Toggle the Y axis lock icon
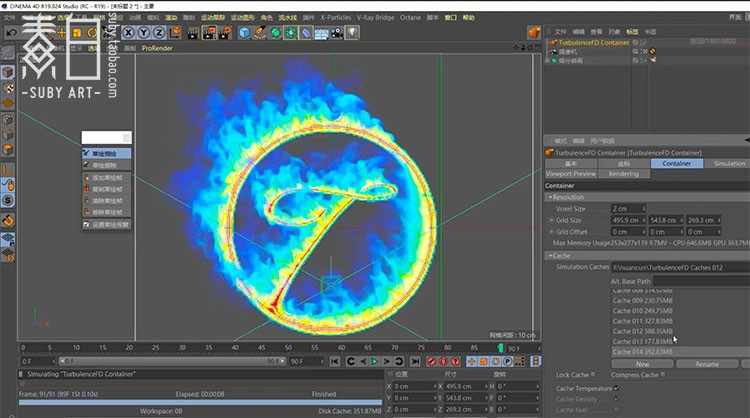Screen dimensions: 750x418 pos(143,33)
